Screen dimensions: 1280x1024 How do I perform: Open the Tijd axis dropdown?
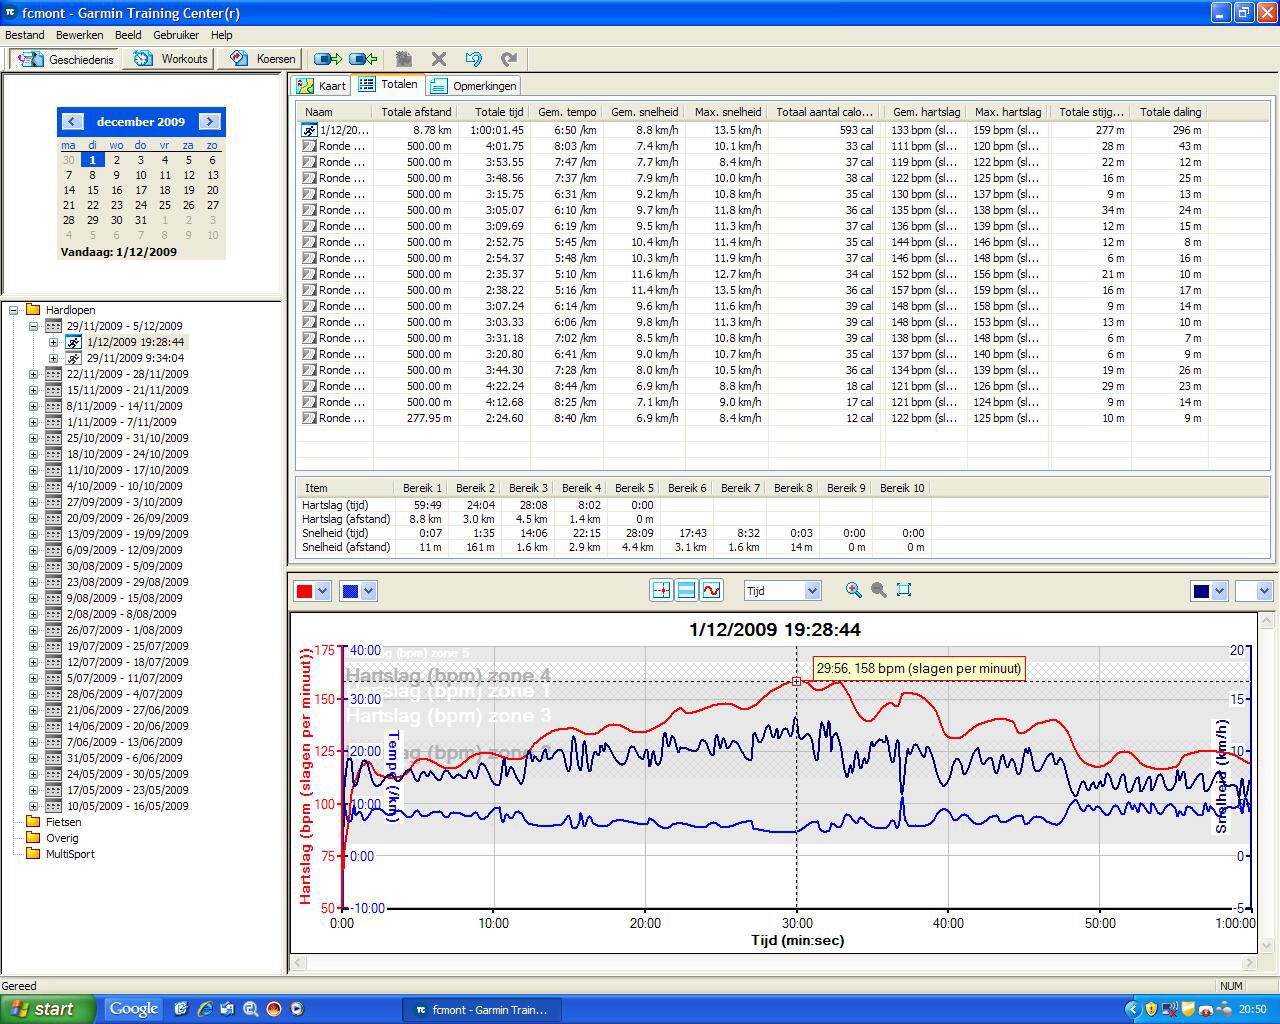[812, 591]
